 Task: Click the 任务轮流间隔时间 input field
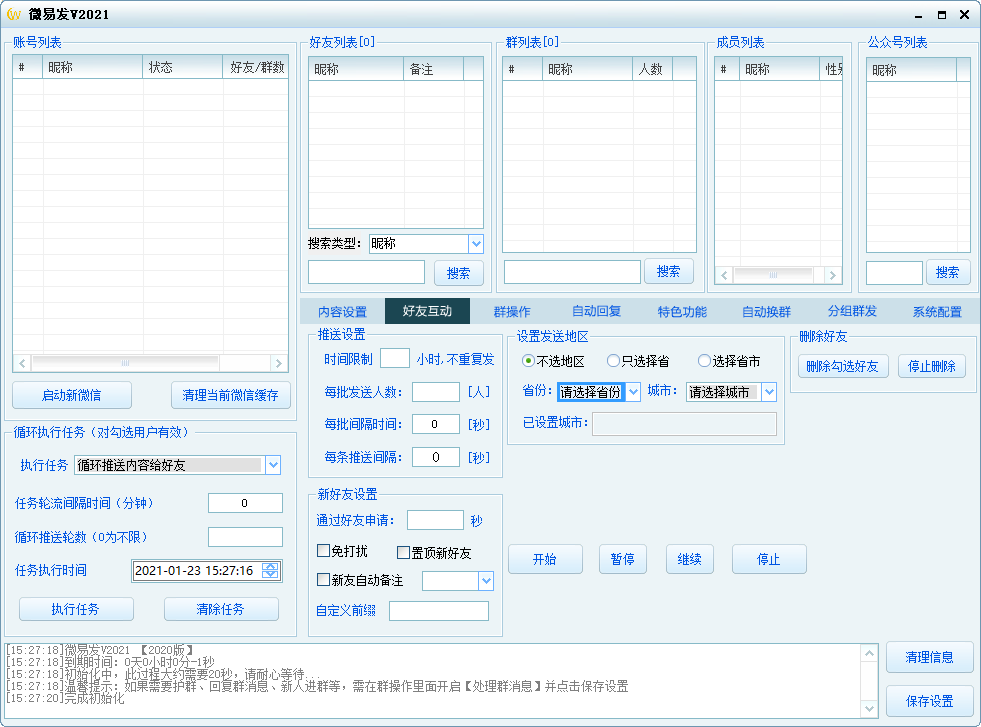tap(245, 503)
